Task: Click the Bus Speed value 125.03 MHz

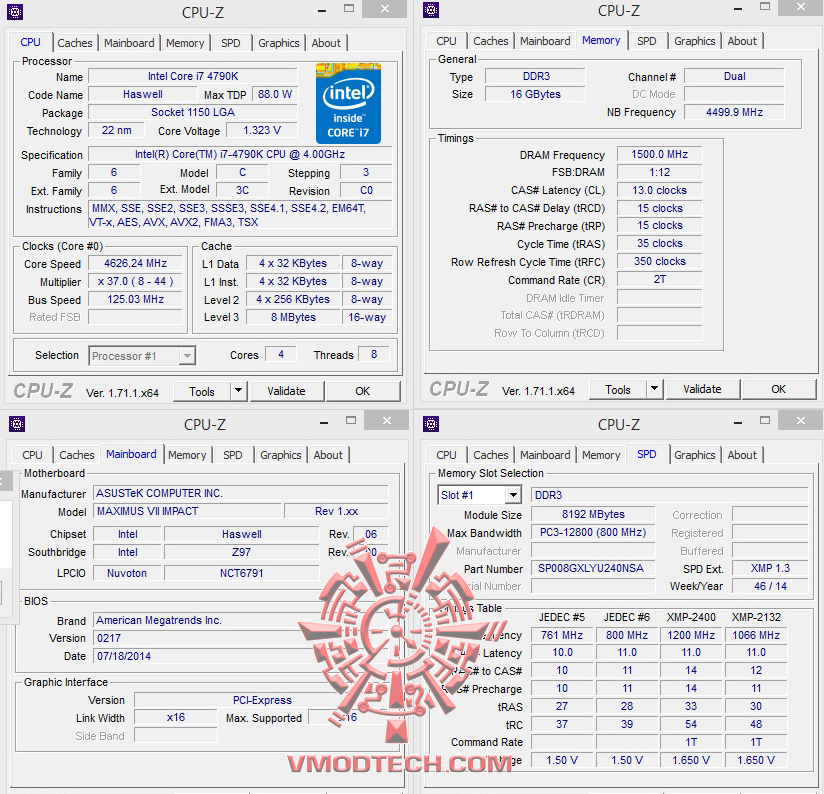Action: (136, 300)
